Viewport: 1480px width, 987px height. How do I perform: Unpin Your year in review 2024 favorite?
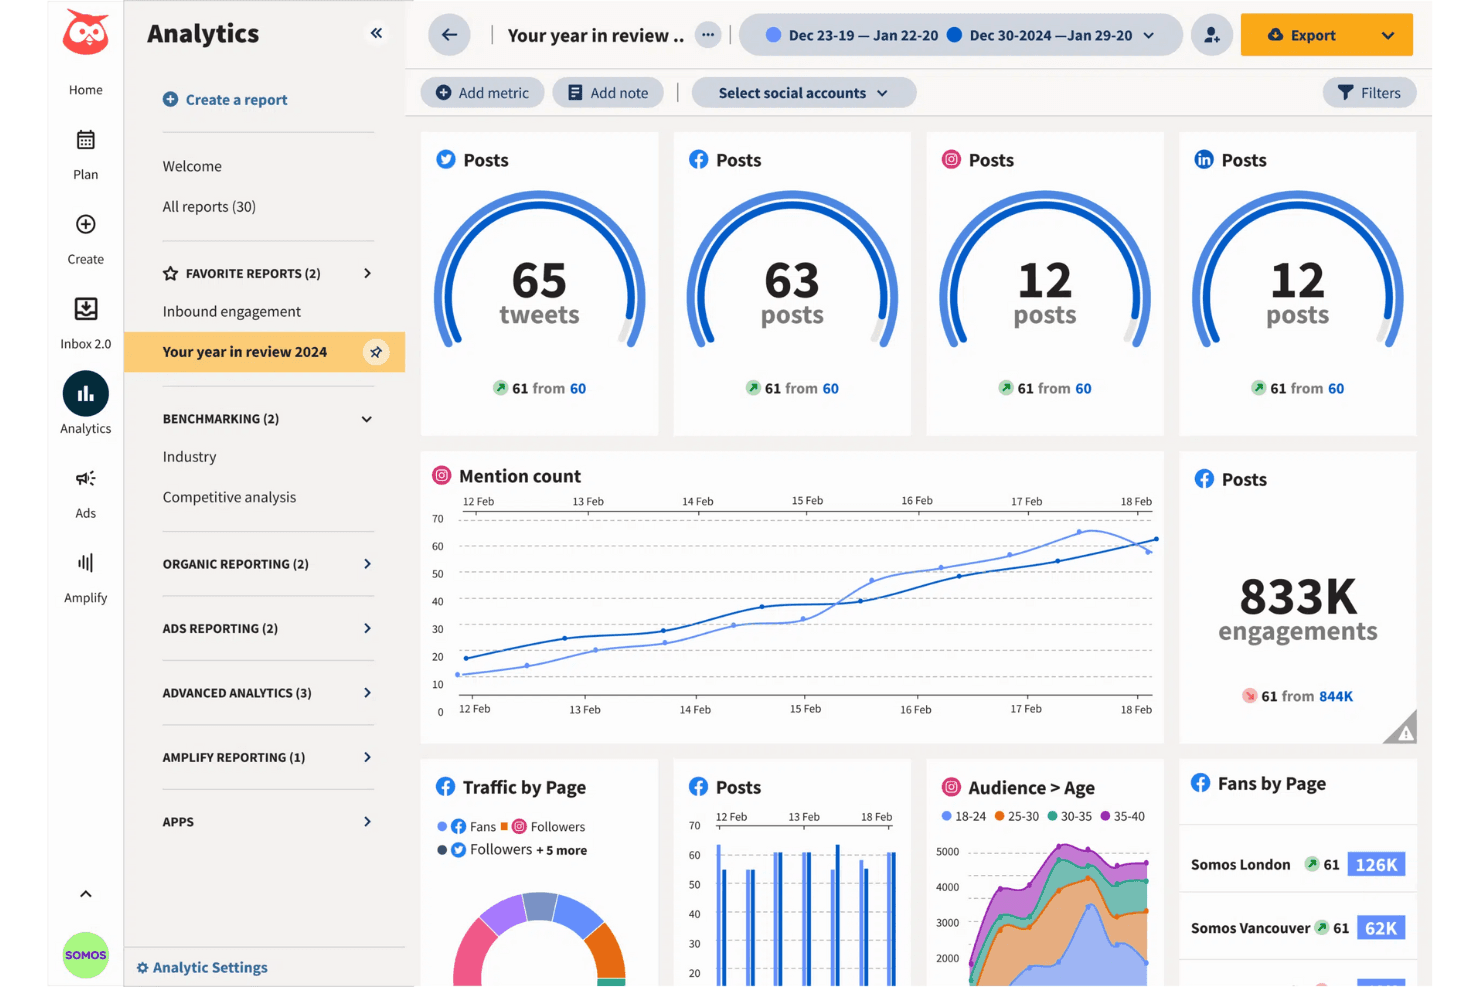(376, 352)
